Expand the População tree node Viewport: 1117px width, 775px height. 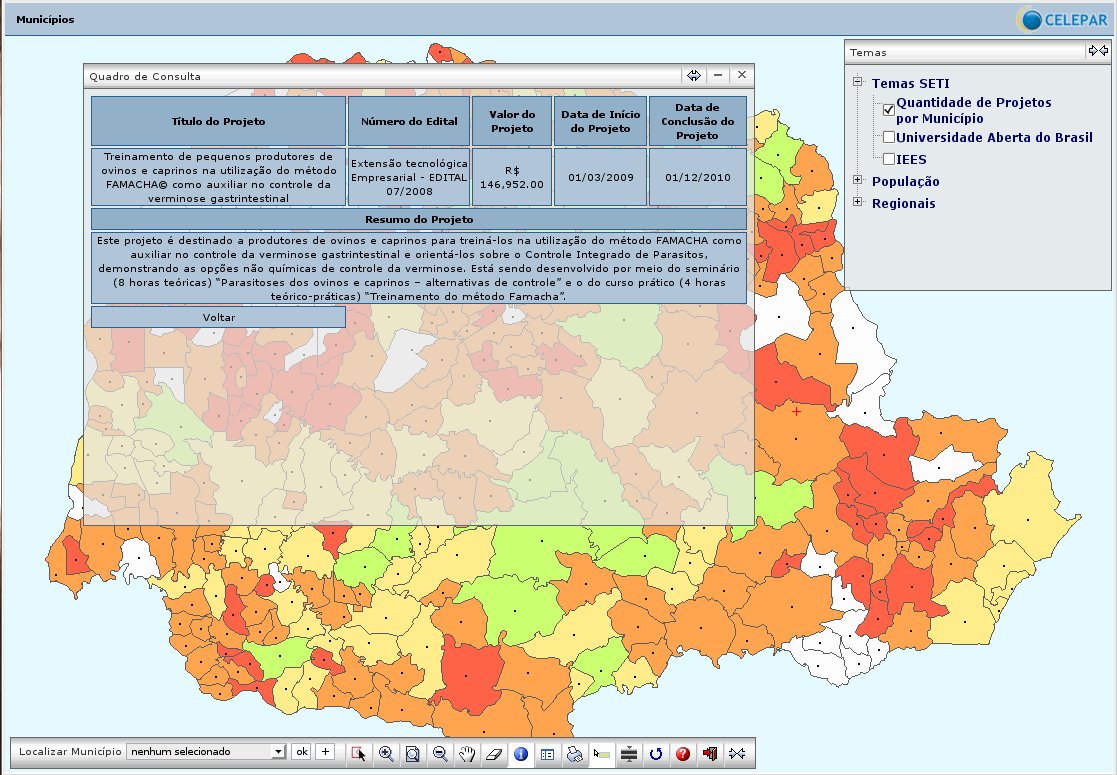857,181
